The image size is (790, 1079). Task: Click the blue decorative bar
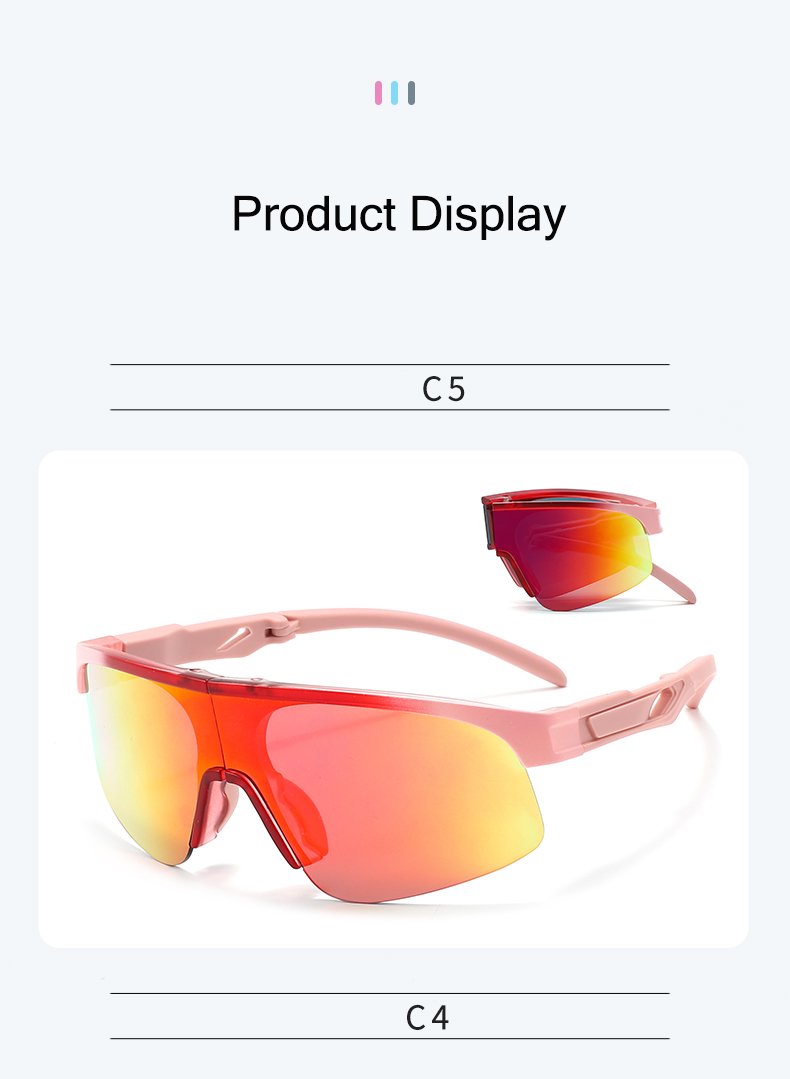pos(394,93)
